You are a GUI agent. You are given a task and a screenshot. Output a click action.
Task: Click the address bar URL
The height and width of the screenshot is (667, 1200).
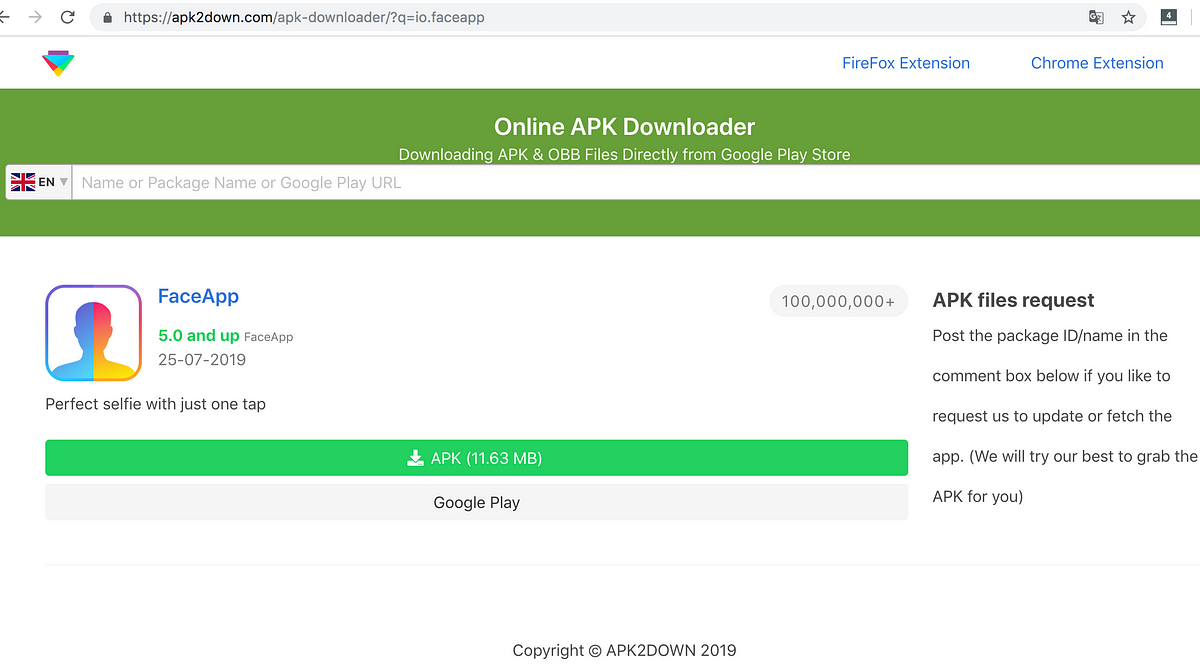[x=304, y=17]
